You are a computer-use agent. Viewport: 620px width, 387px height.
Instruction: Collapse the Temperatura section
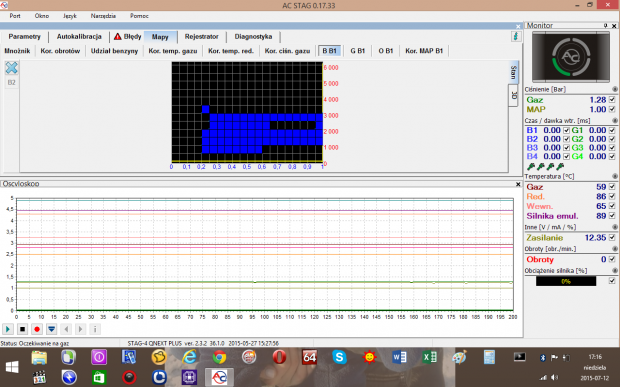point(615,176)
